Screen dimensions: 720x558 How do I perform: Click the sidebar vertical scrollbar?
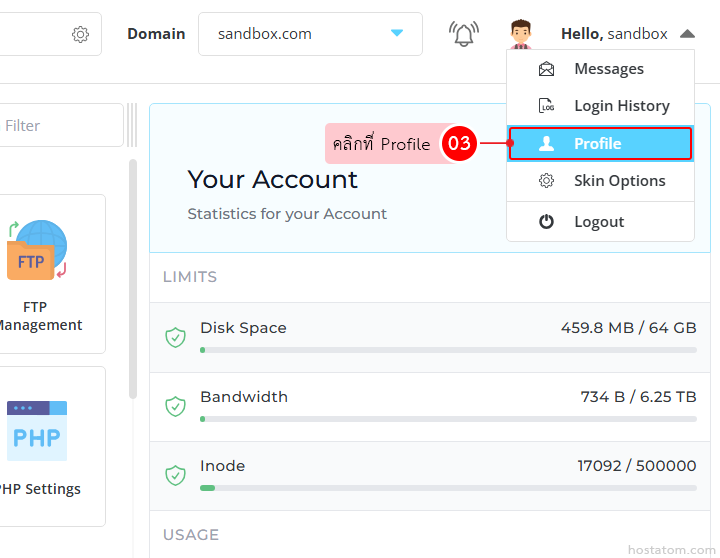pos(133,280)
